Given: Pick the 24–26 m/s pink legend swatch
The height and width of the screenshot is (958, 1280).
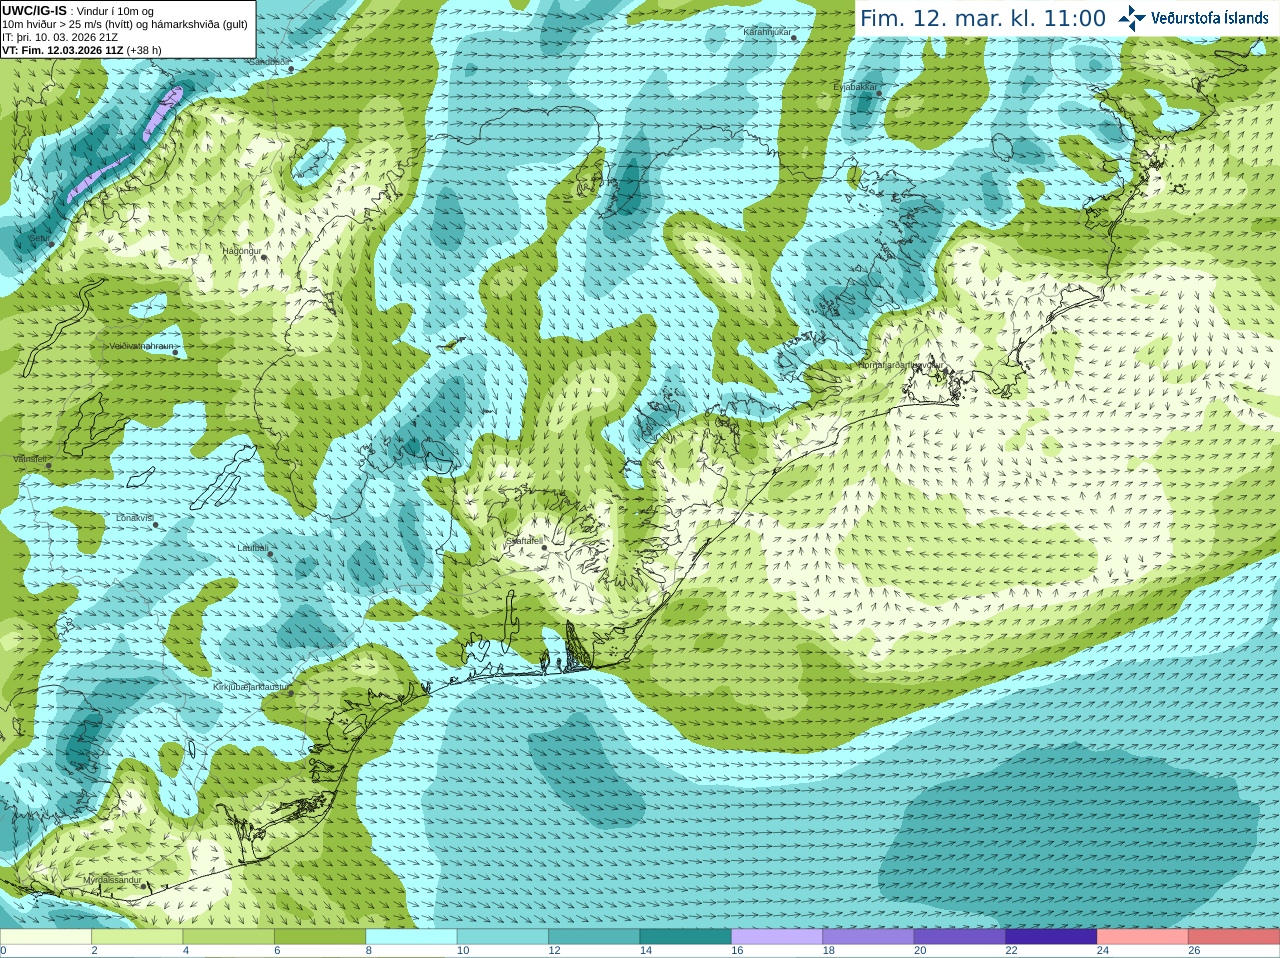Looking at the screenshot, I should (1143, 937).
